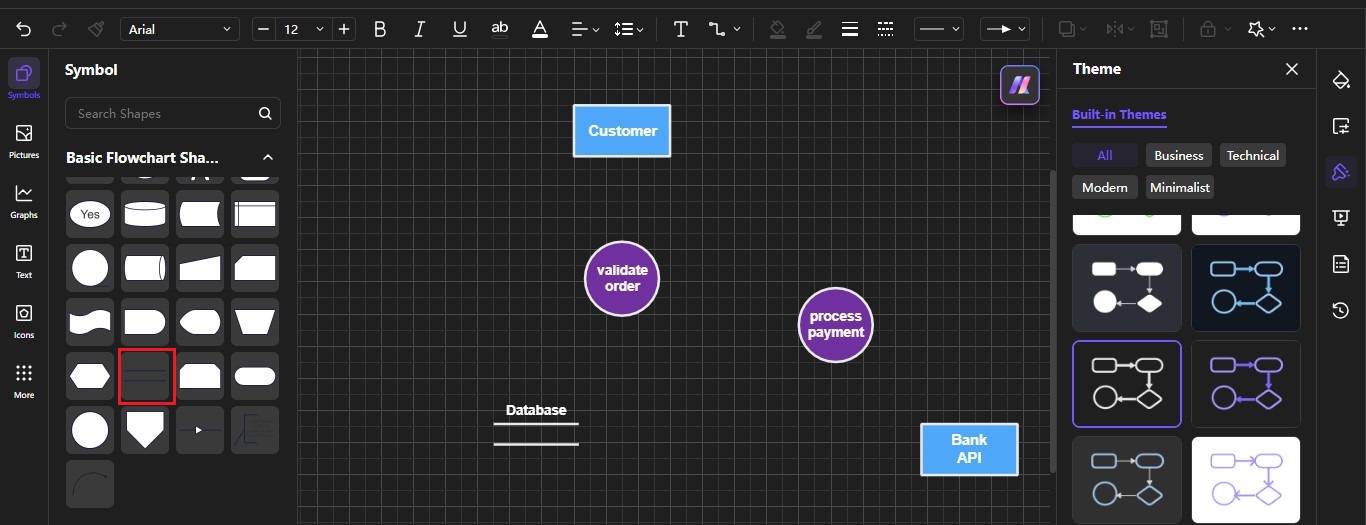Toggle strikethrough ab formatting
Viewport: 1366px width, 525px height.
(x=500, y=28)
